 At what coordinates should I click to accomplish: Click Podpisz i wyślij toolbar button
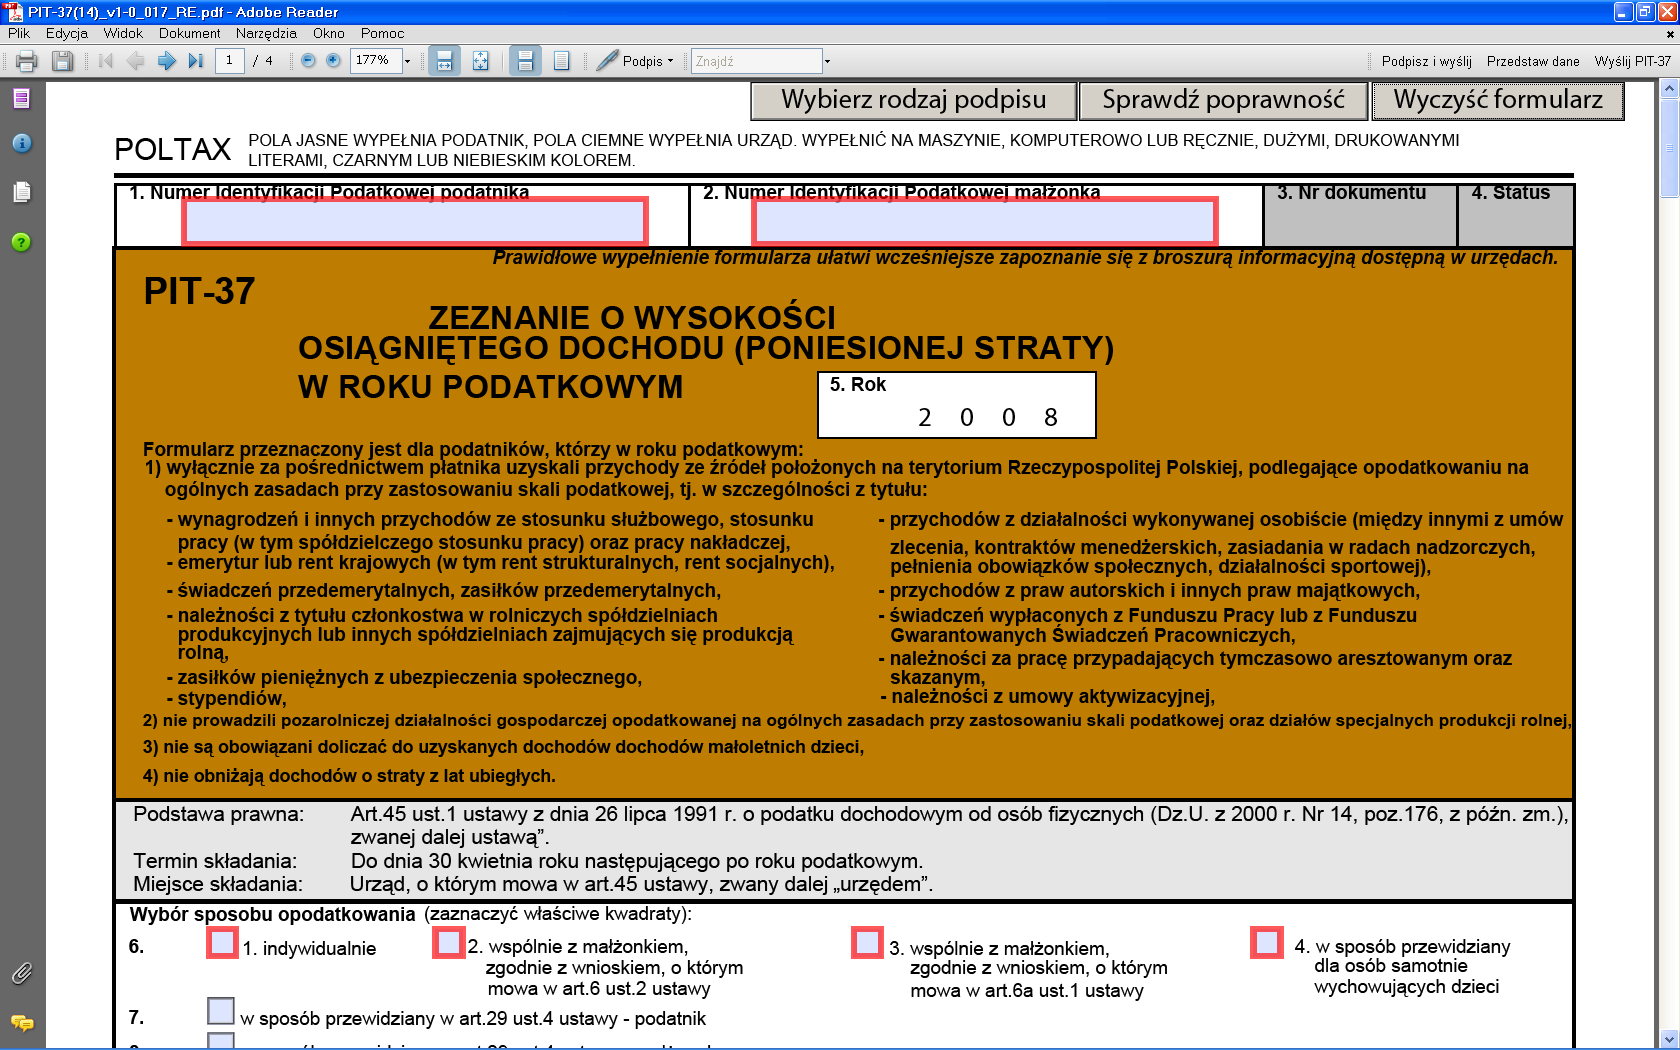[x=1426, y=61]
